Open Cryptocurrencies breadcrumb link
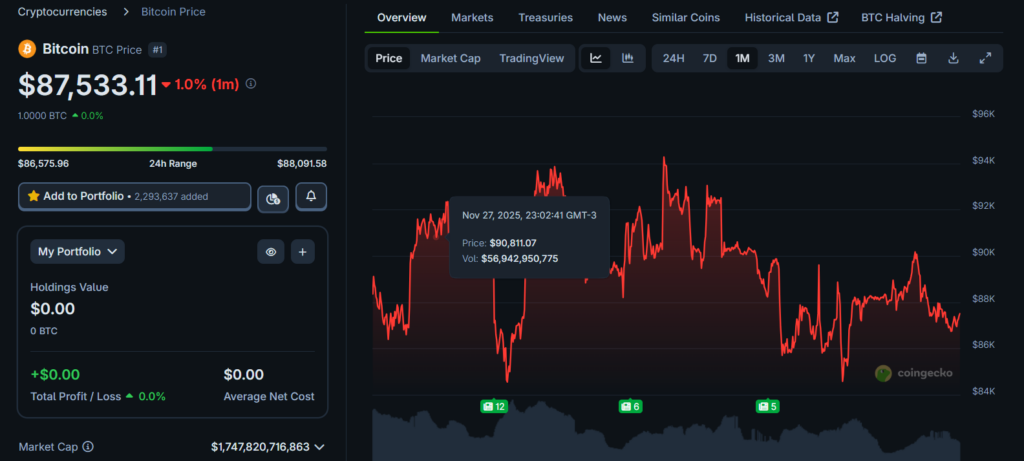This screenshot has width=1024, height=461. [65, 12]
